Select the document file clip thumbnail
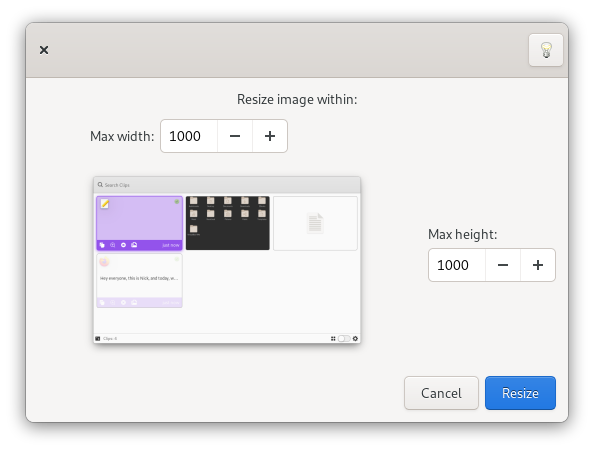Image resolution: width=594 pixels, height=451 pixels. click(x=315, y=223)
